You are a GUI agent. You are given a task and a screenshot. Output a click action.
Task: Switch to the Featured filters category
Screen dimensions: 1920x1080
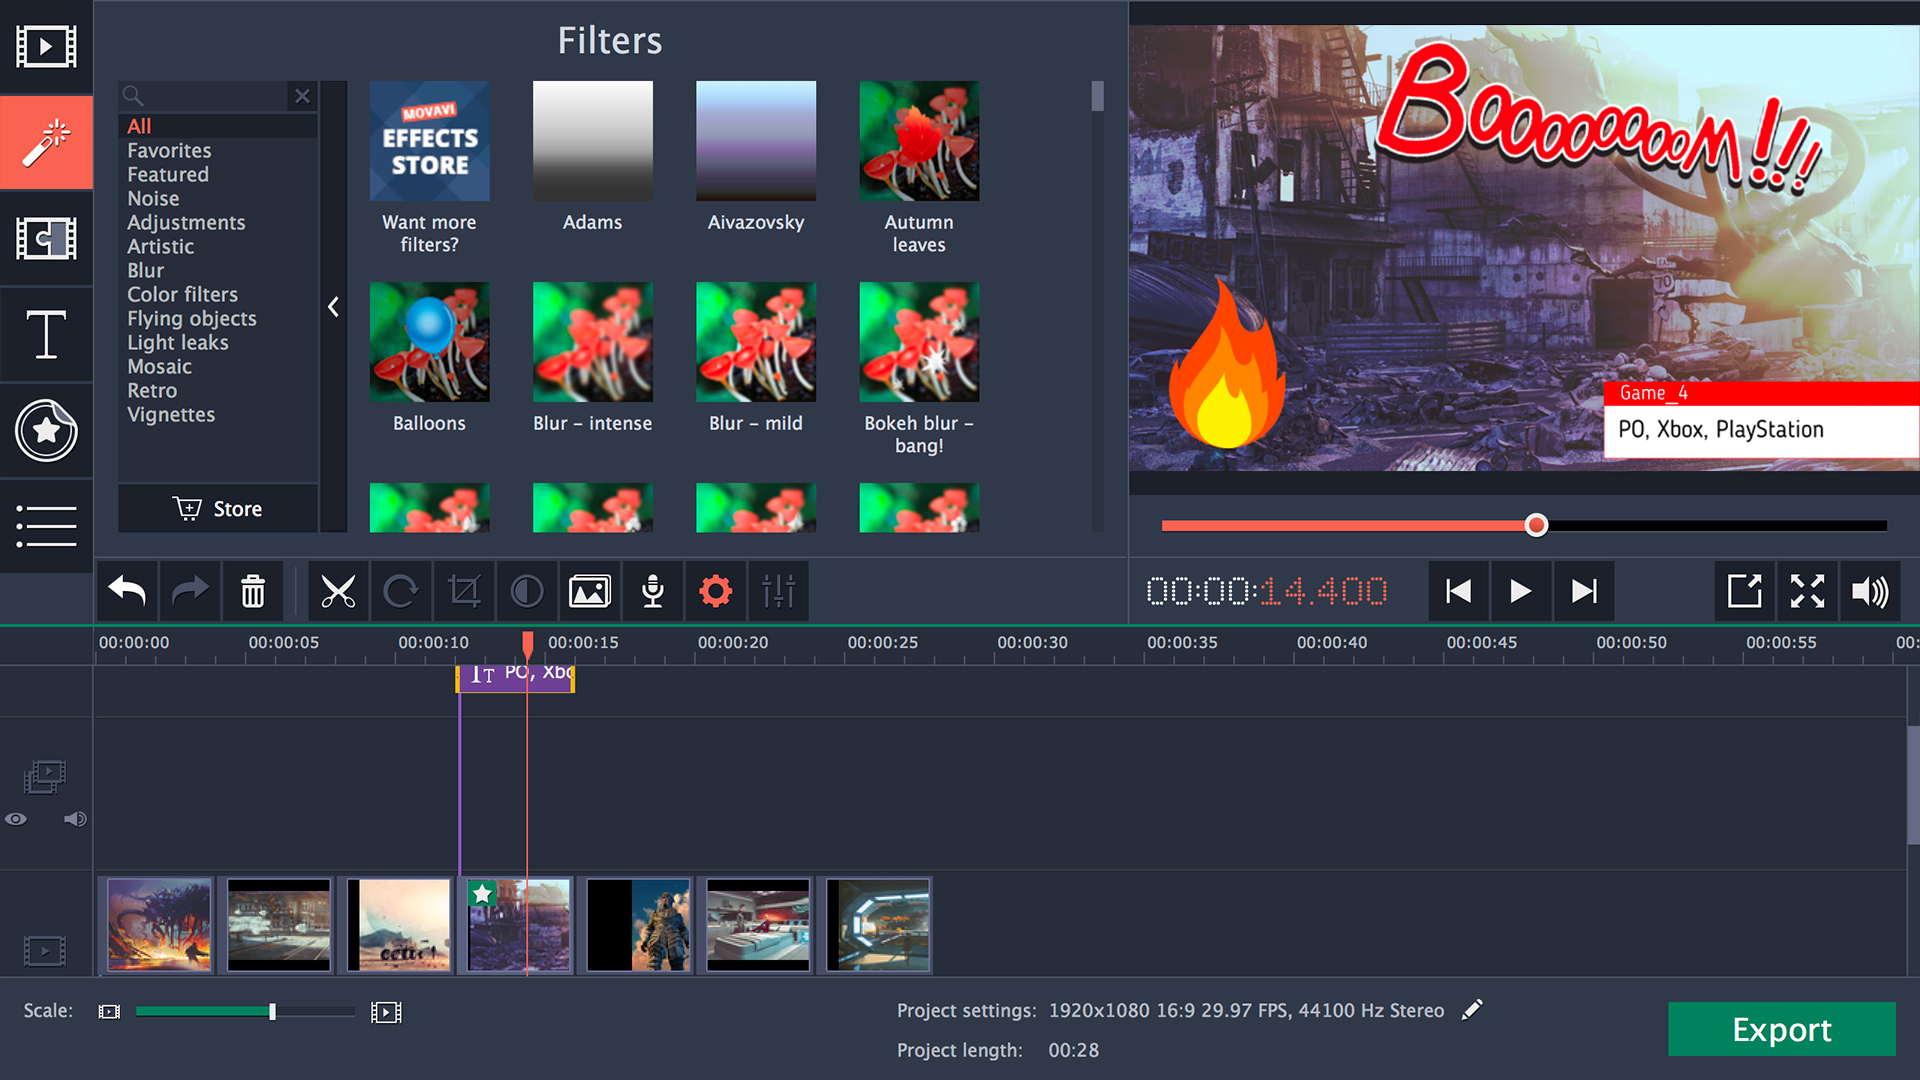pos(168,174)
